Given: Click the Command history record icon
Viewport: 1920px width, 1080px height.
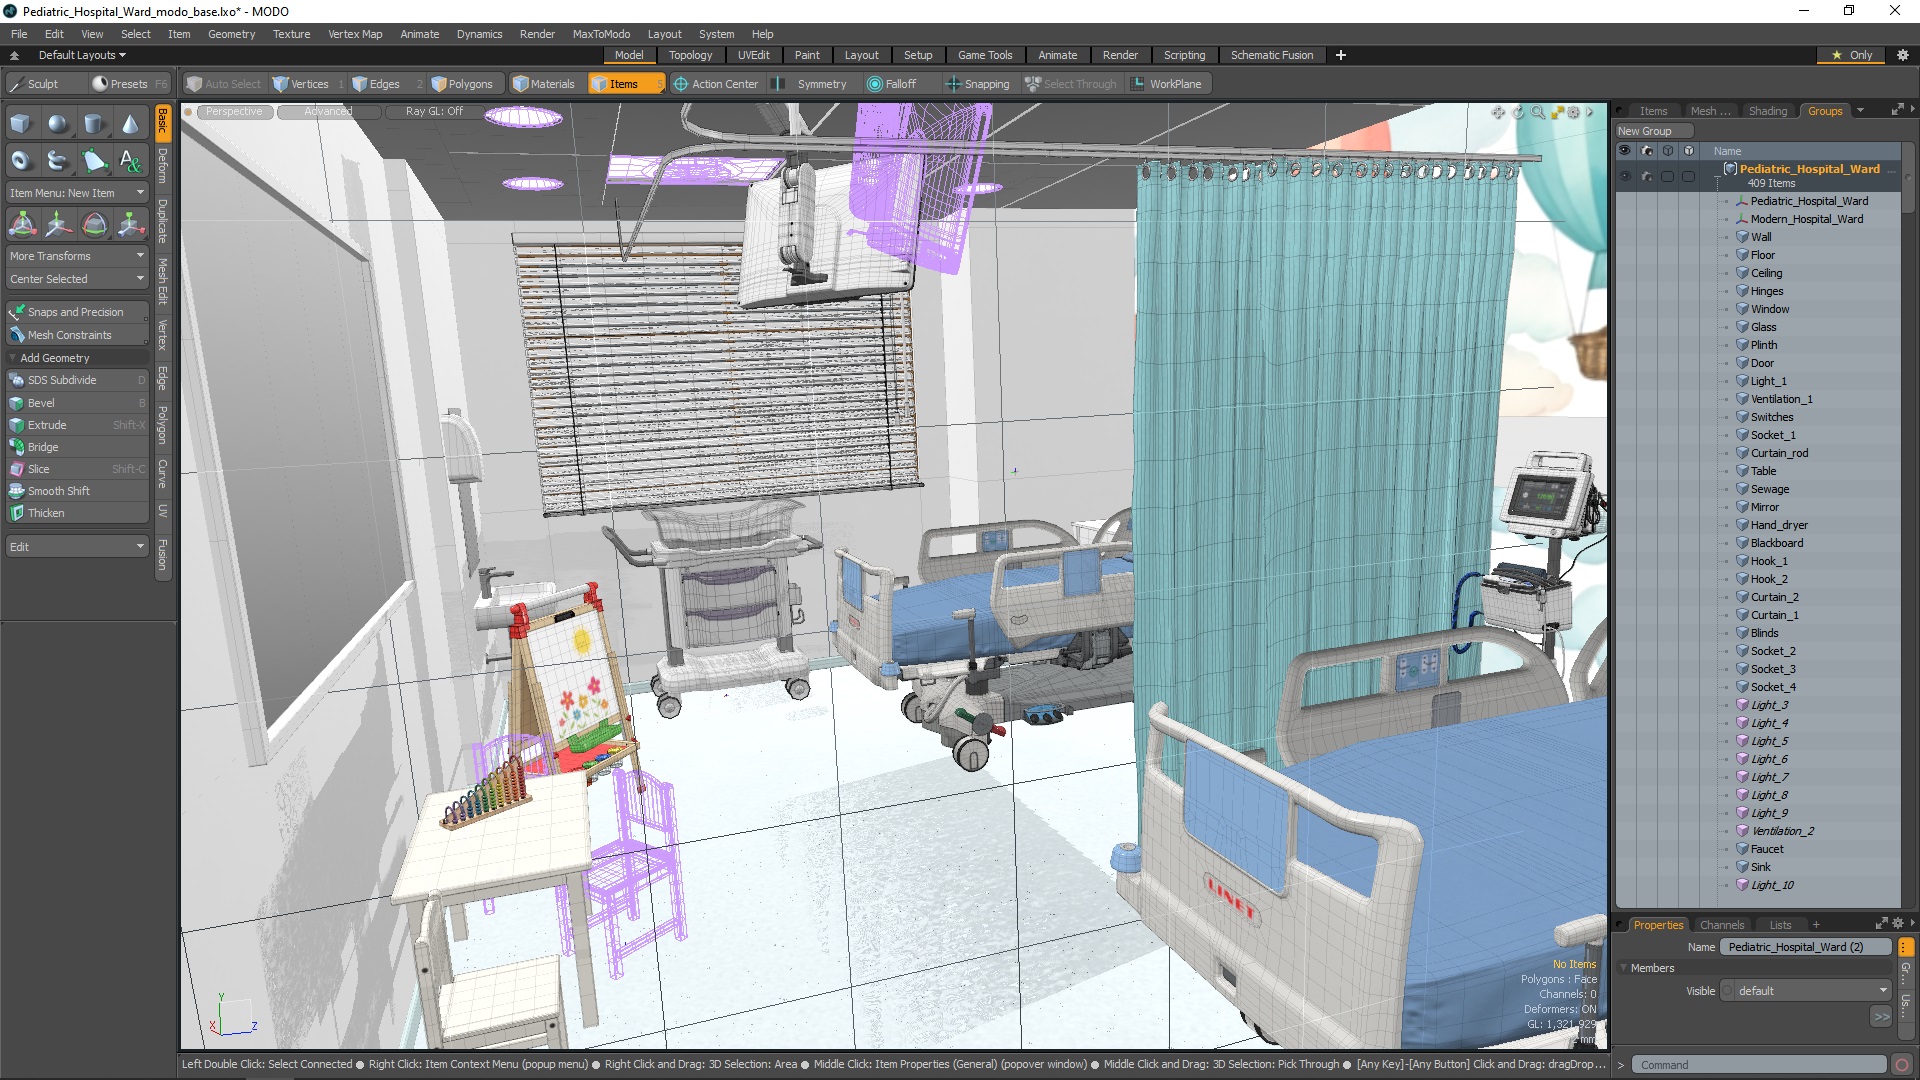Looking at the screenshot, I should click(x=1902, y=1065).
